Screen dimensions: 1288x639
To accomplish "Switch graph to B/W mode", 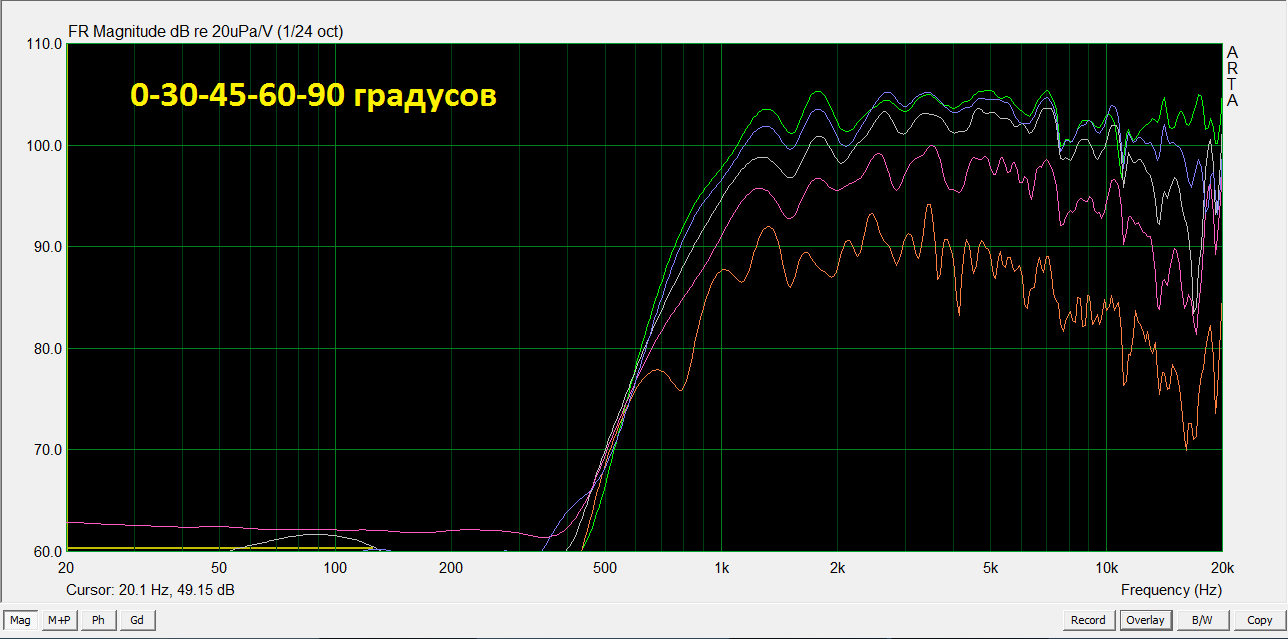I will click(x=1202, y=620).
